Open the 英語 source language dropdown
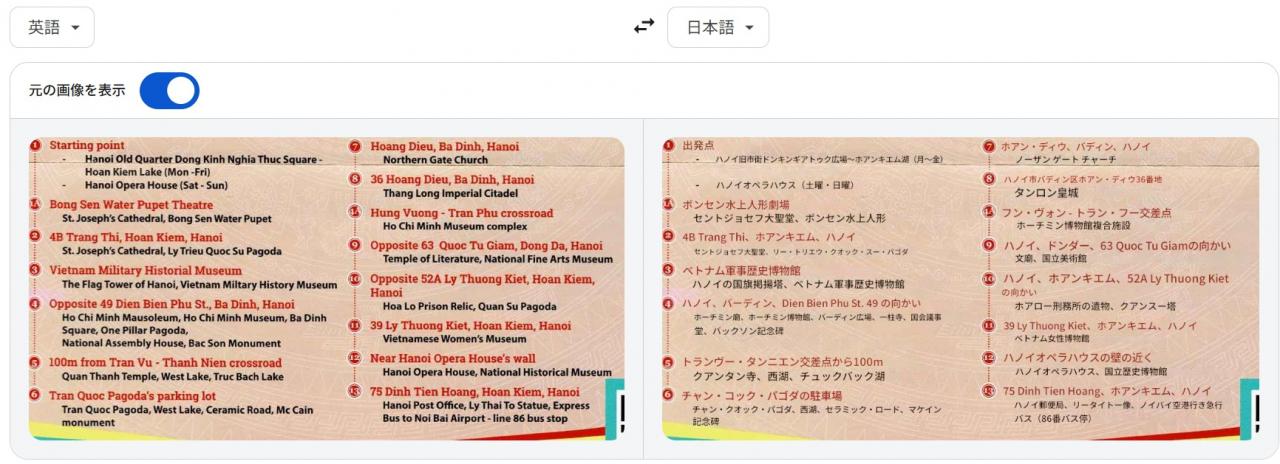 point(52,27)
